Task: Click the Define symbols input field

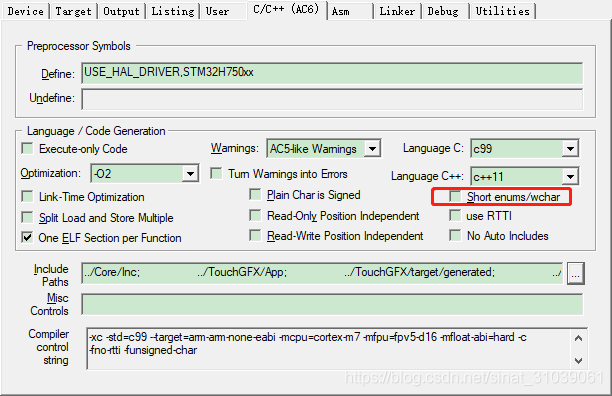Action: click(332, 73)
